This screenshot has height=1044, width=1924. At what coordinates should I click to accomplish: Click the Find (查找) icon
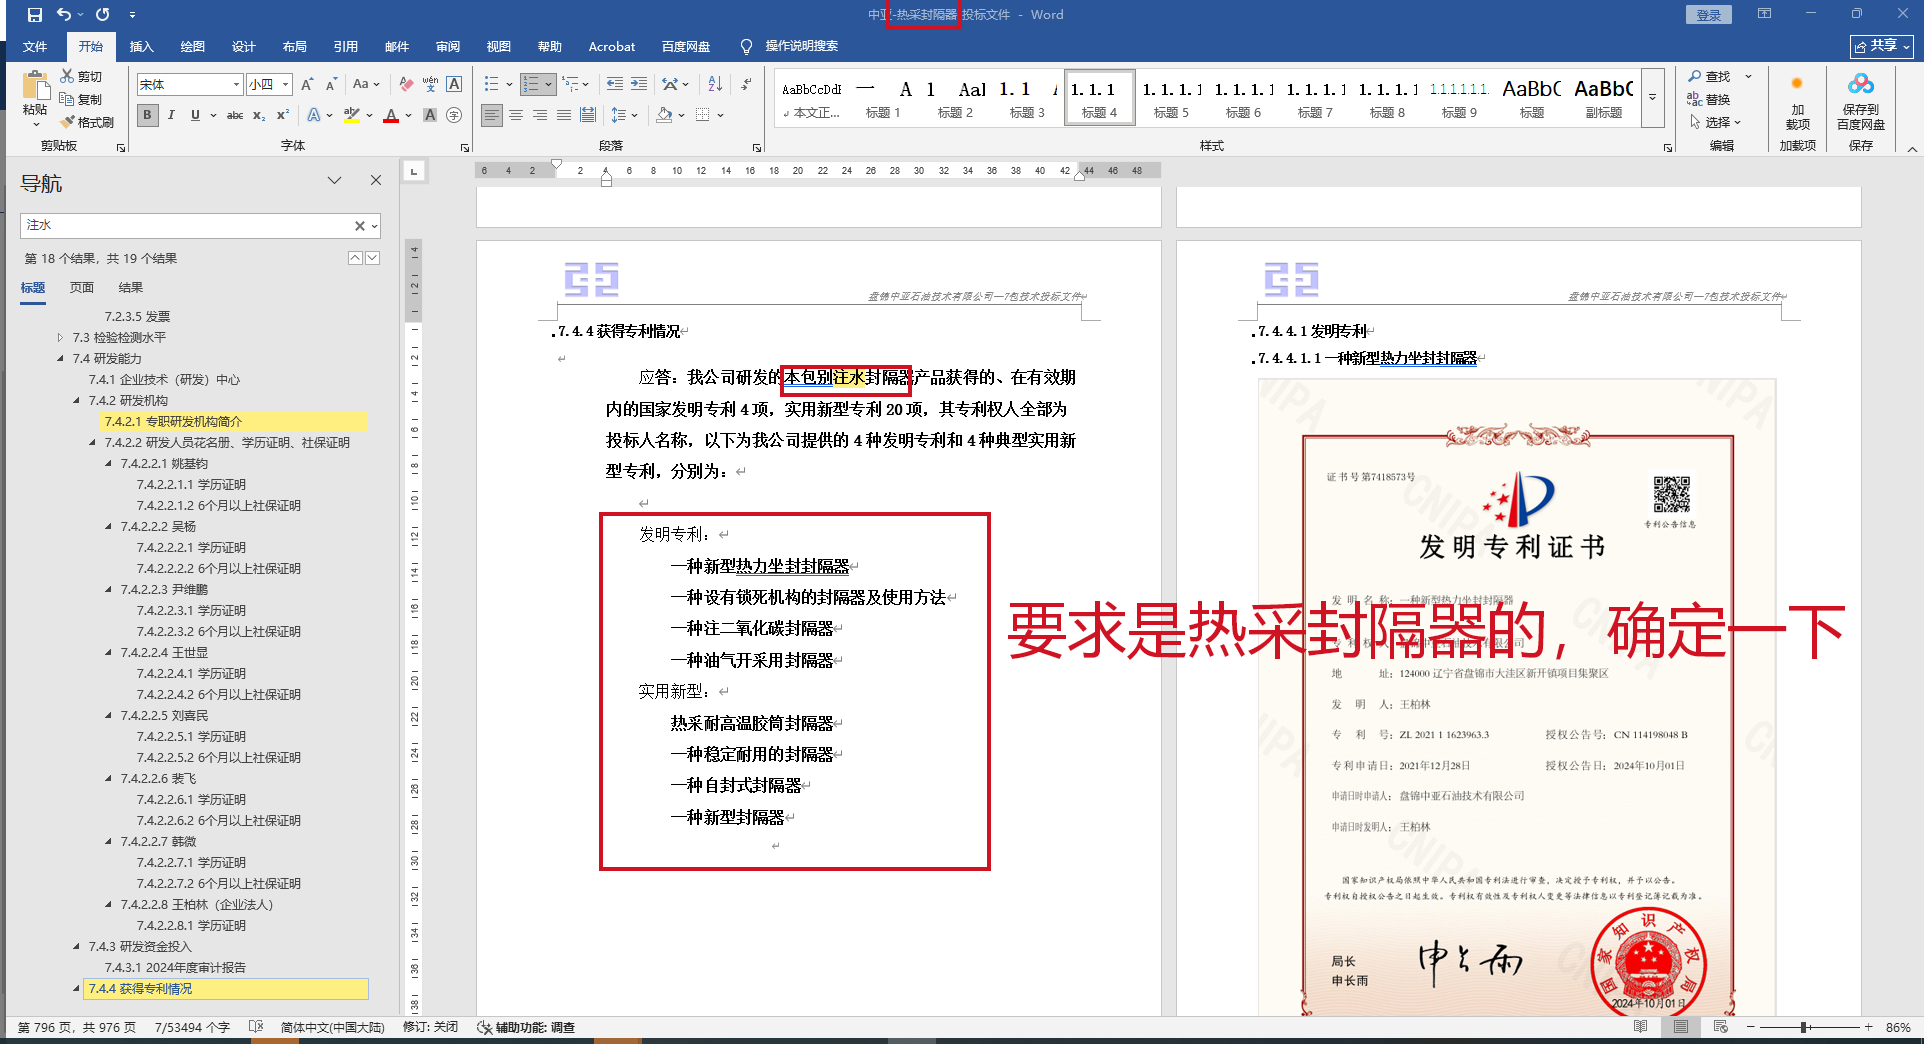tap(1709, 76)
